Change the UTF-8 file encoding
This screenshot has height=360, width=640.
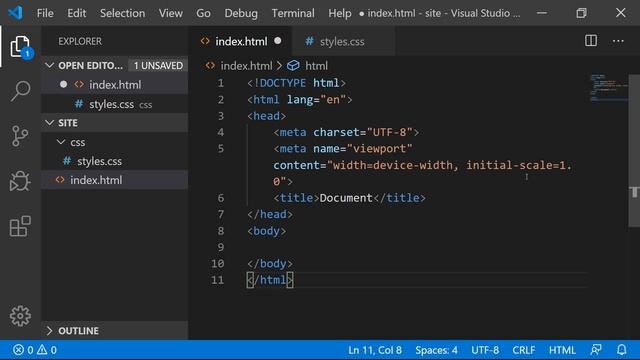click(x=485, y=350)
